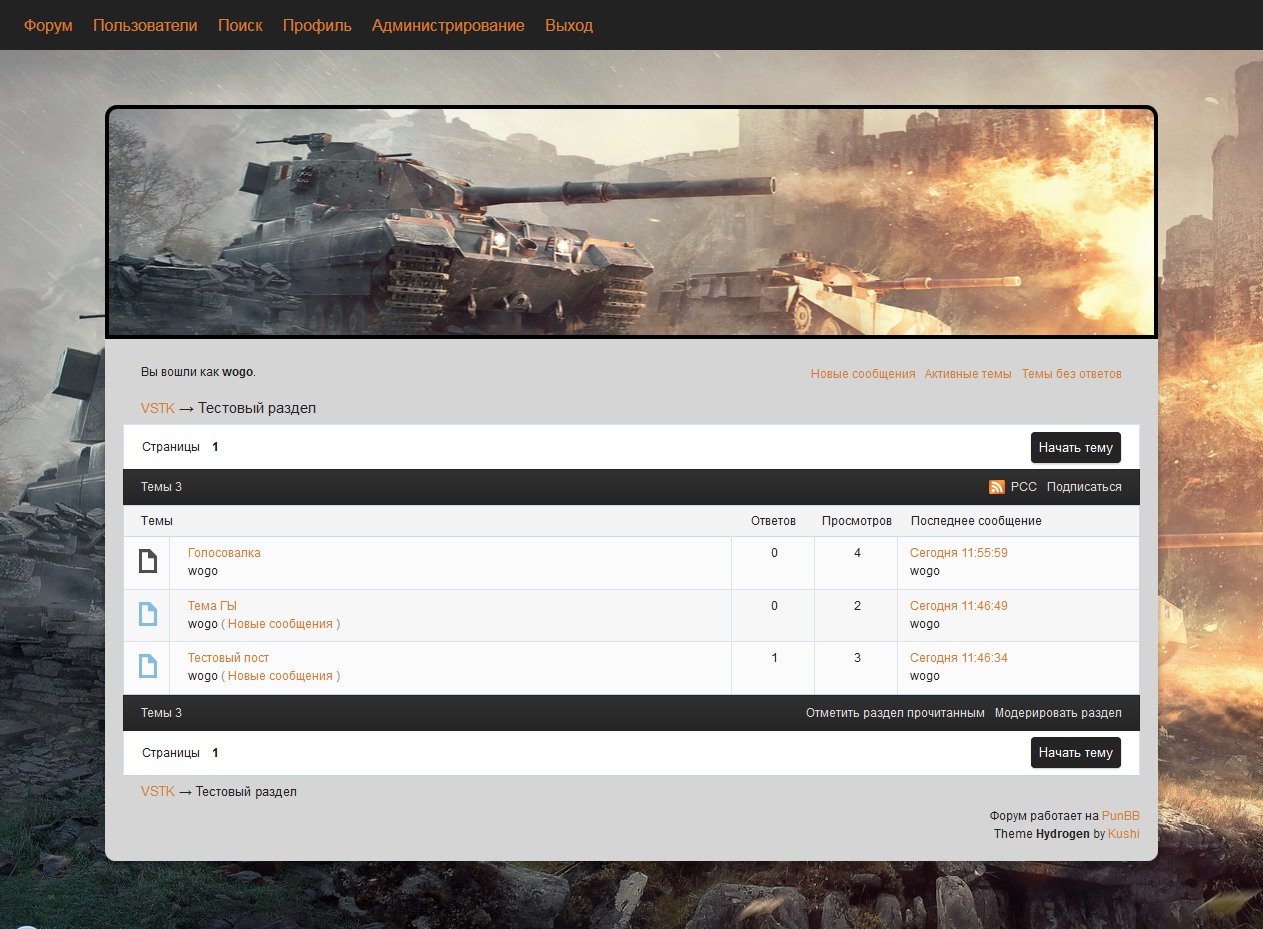
Task: Click the replies count 1 for Тестовый пост
Action: [774, 658]
